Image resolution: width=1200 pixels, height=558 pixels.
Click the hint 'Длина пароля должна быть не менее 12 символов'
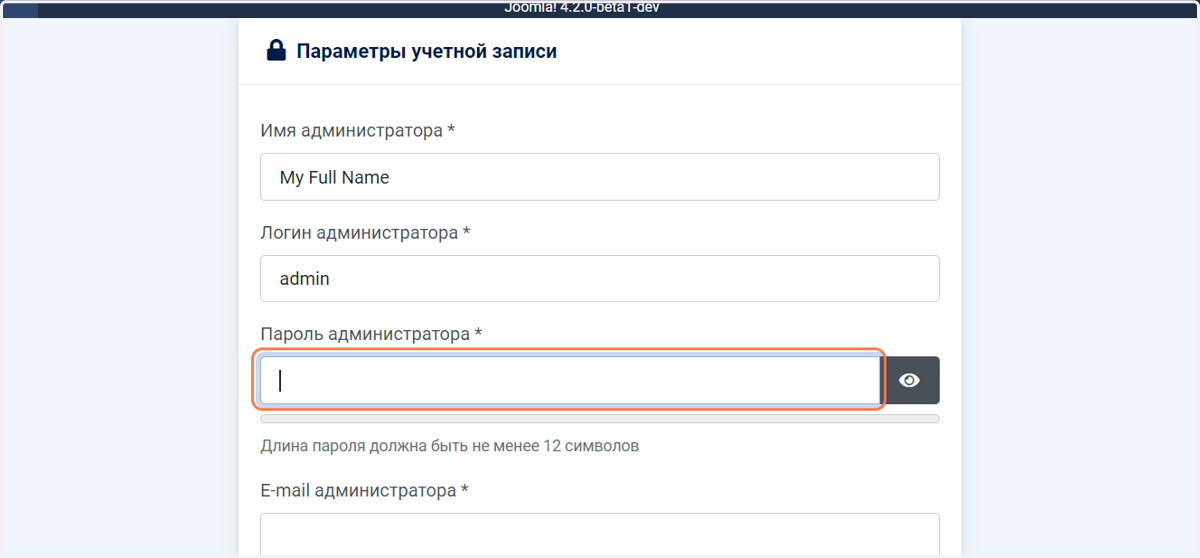point(449,446)
